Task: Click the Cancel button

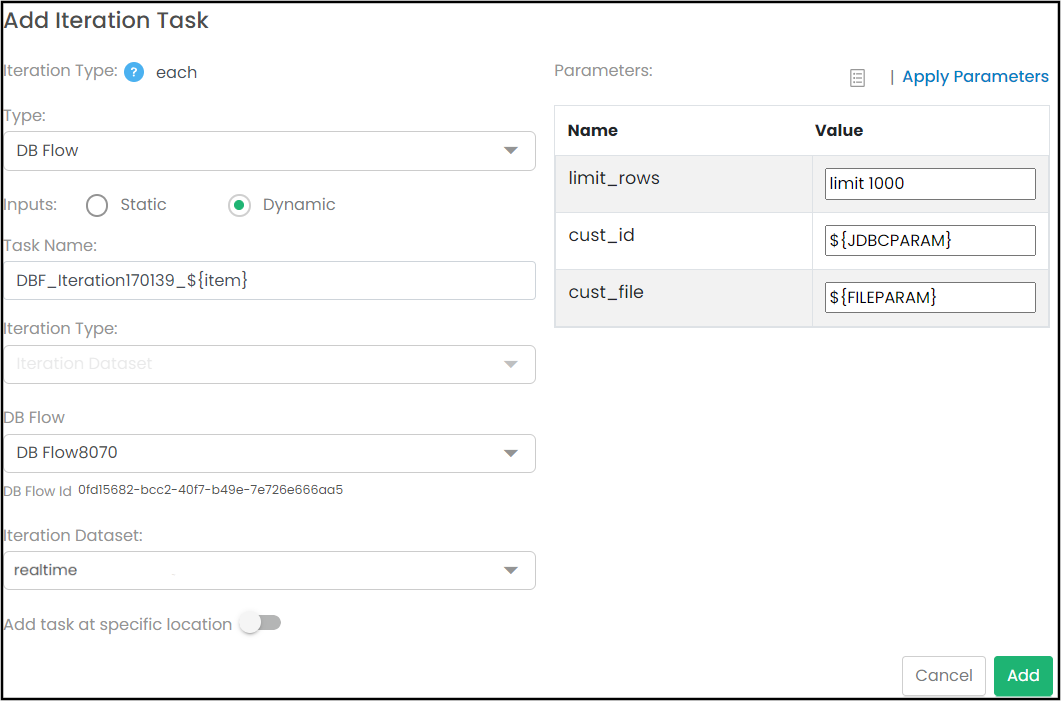Action: (944, 675)
